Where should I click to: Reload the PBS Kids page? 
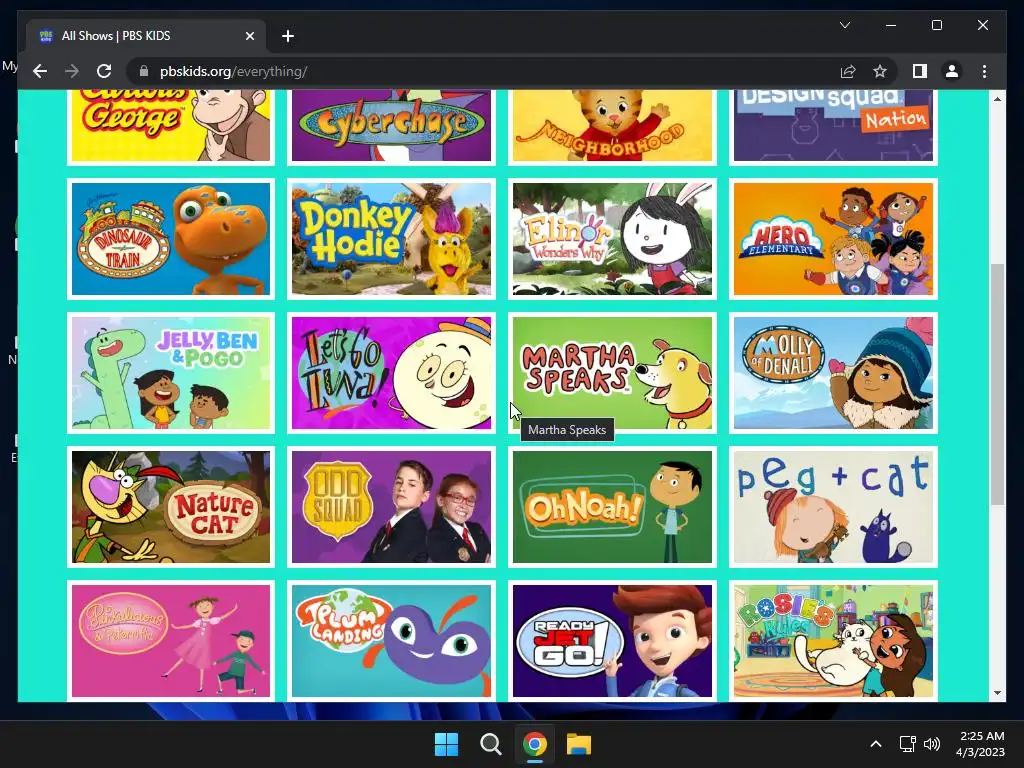pos(104,71)
